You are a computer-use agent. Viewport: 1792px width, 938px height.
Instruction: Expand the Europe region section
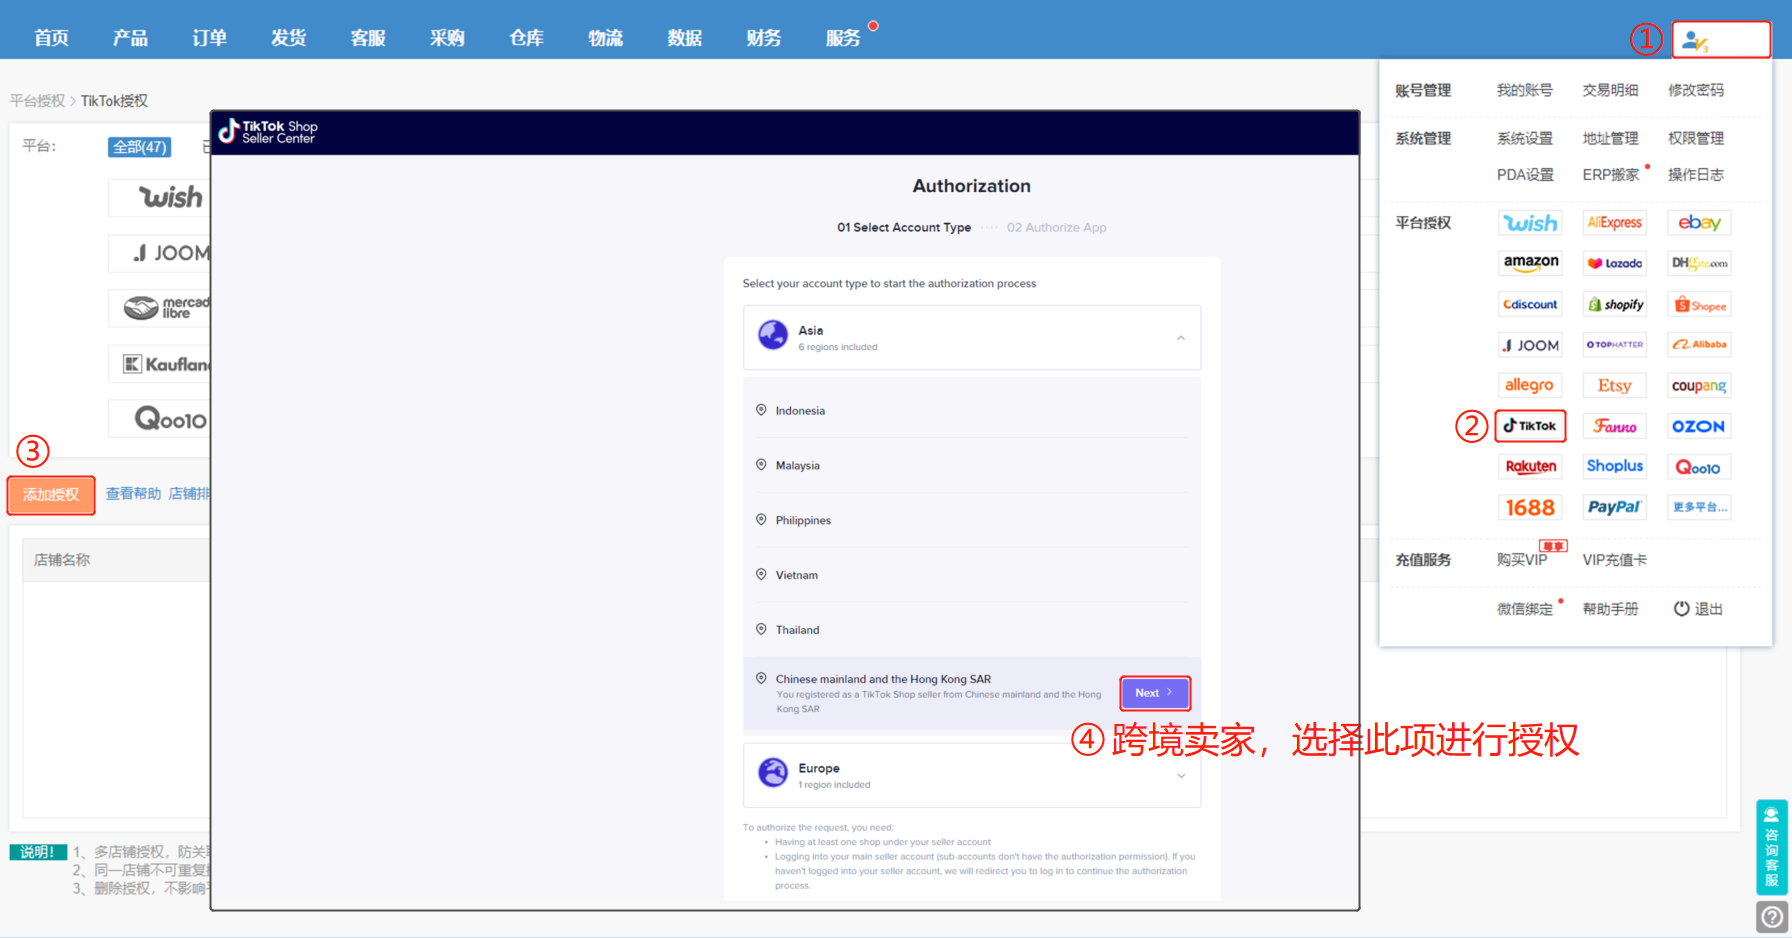pos(1180,775)
